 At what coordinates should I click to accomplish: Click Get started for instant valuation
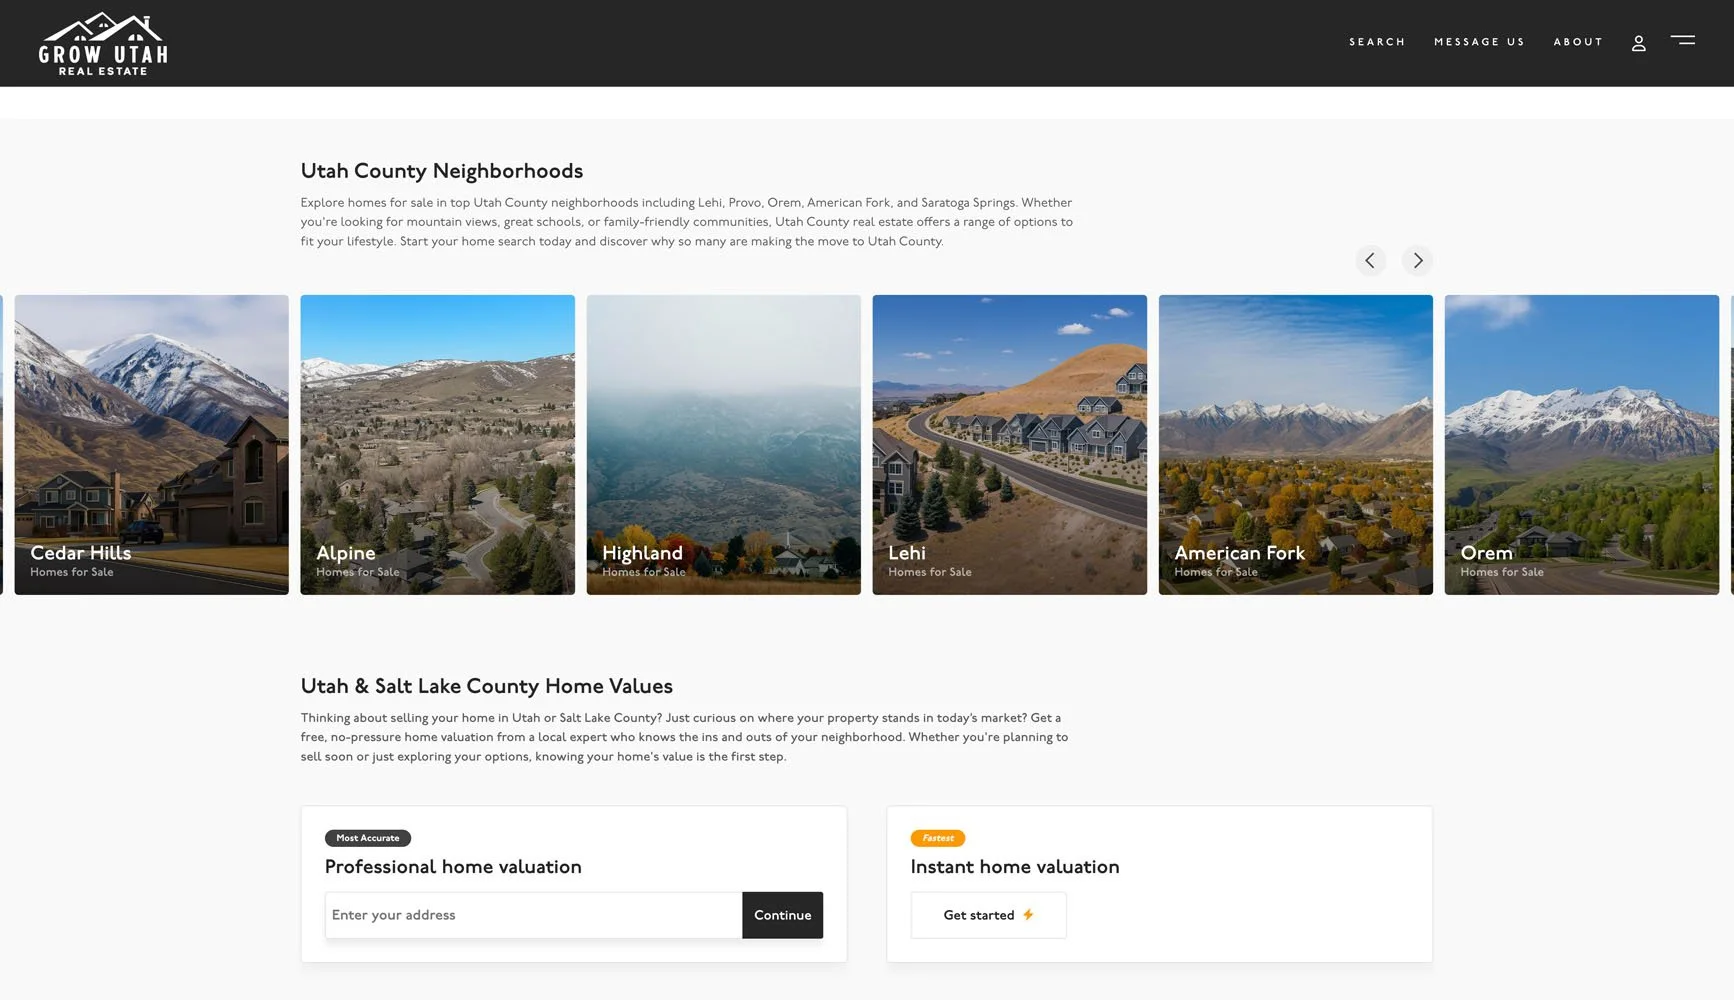(x=989, y=915)
